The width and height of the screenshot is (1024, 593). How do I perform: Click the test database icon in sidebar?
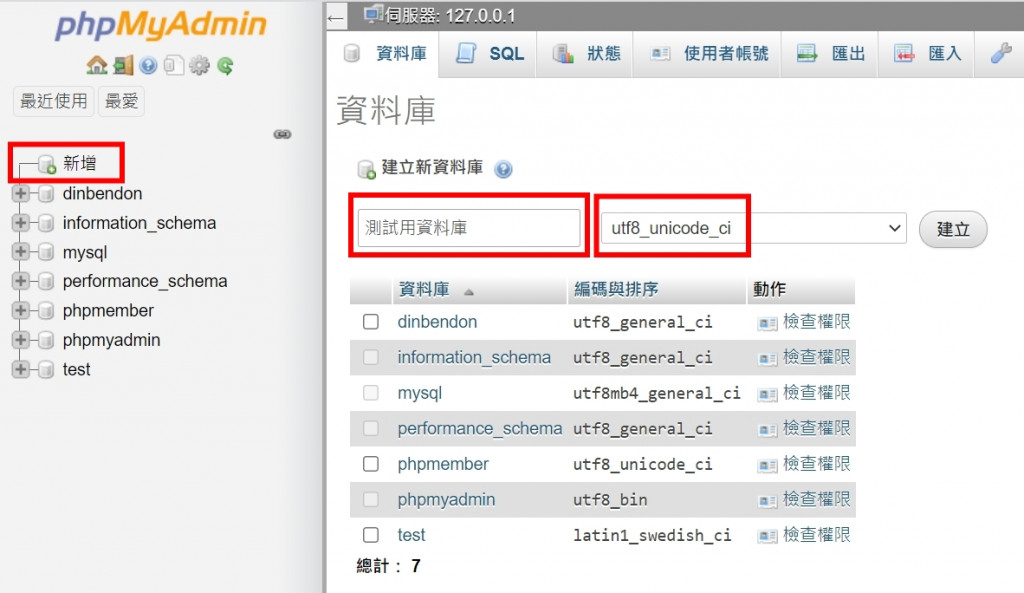[46, 370]
